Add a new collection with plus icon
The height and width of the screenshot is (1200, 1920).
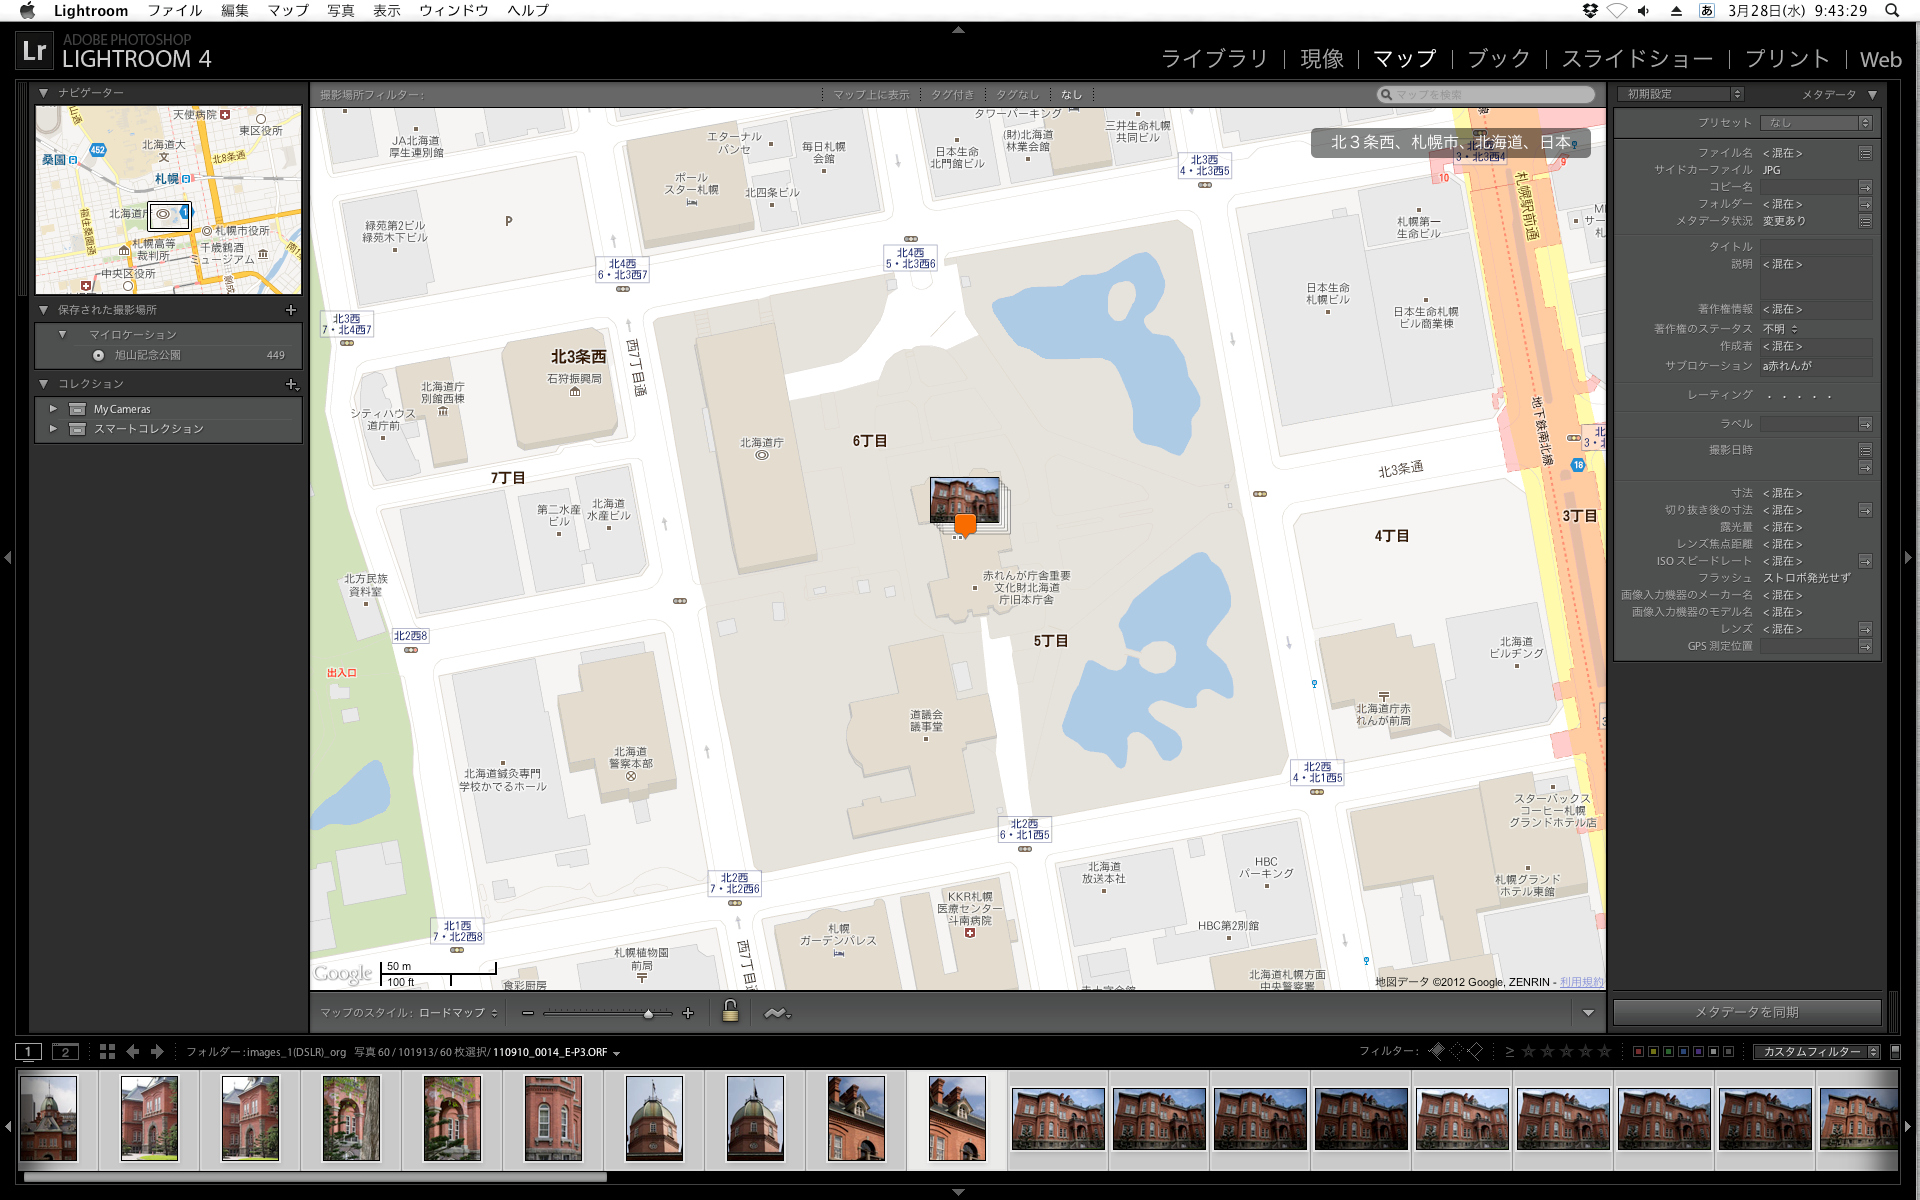click(291, 384)
